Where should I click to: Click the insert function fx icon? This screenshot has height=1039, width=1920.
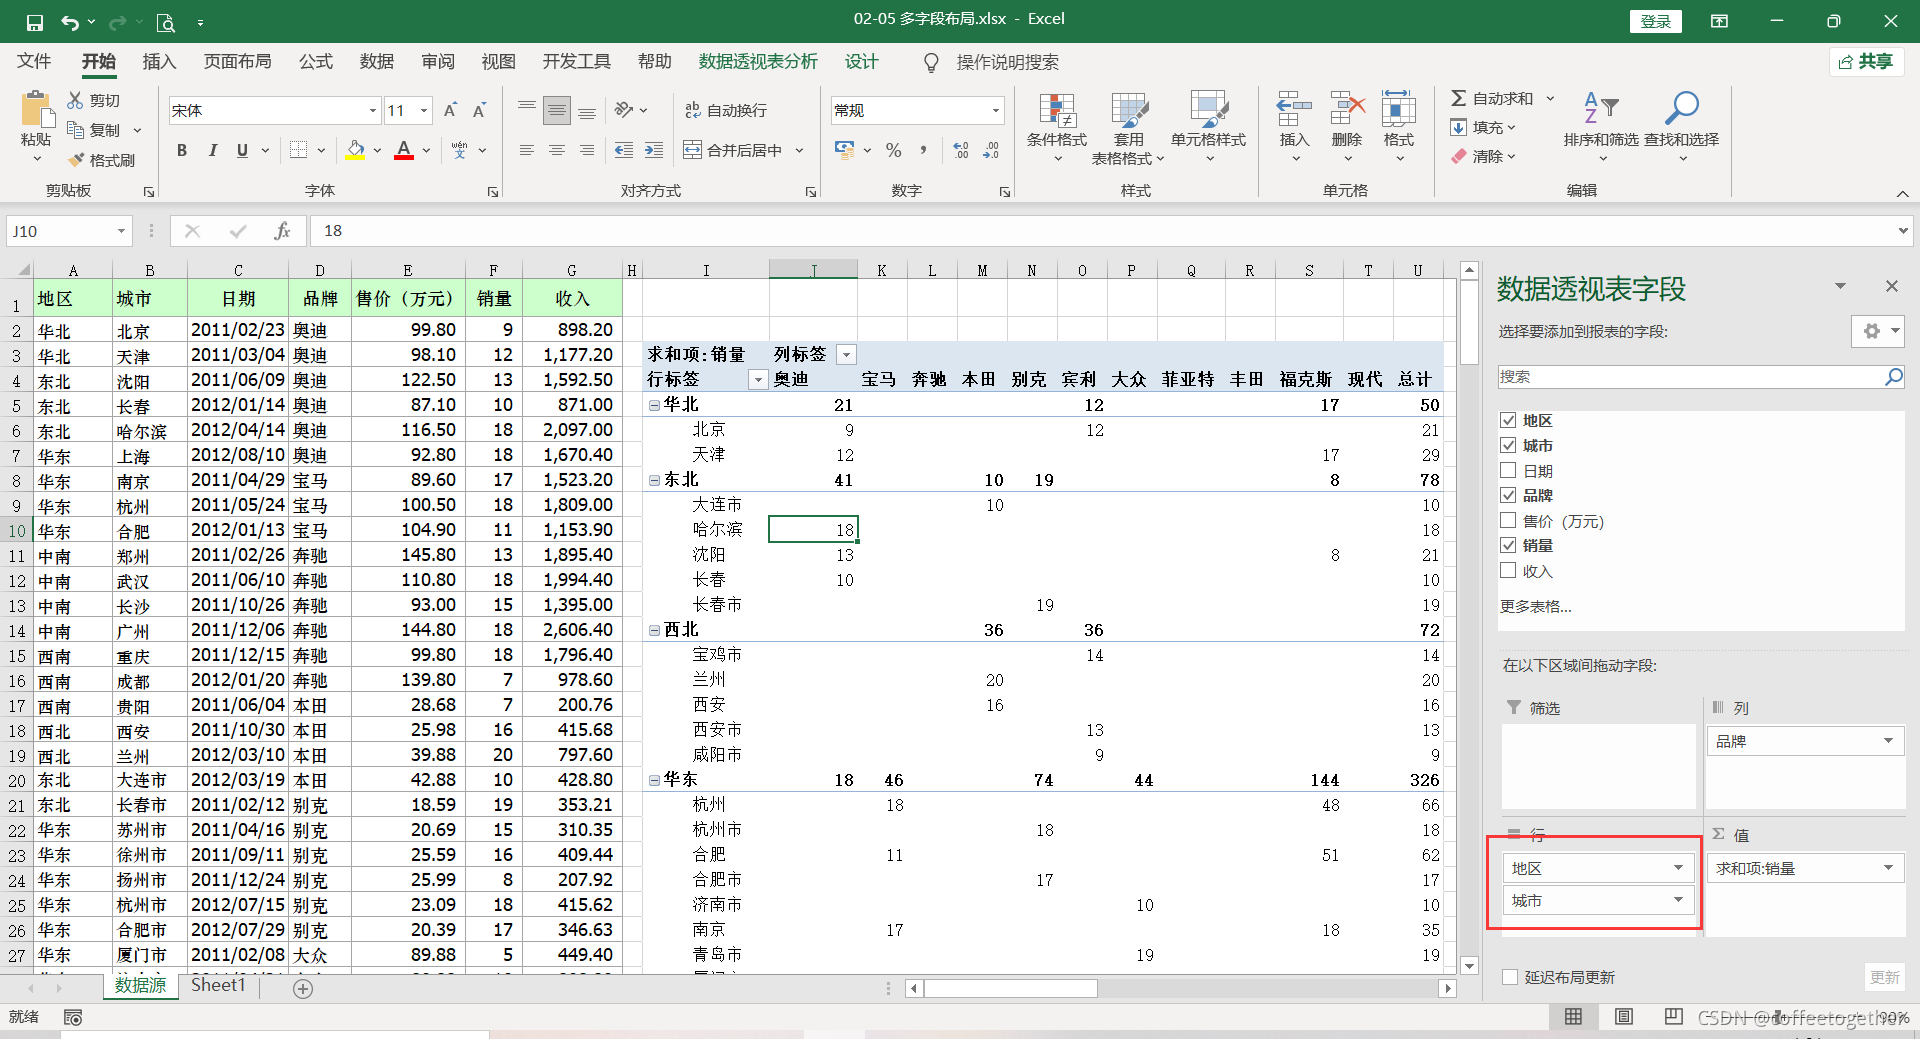(282, 231)
